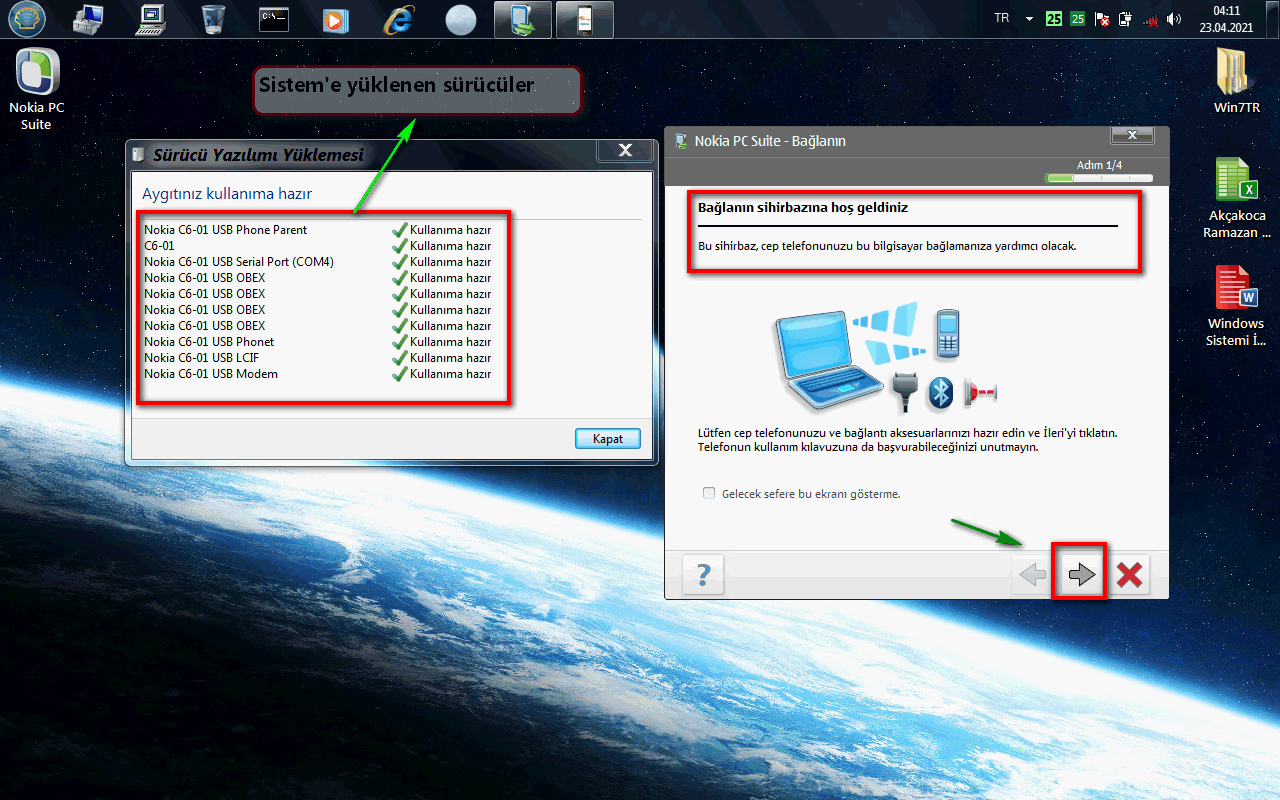
Task: Open Recycle Bin from the taskbar
Action: coord(213,19)
